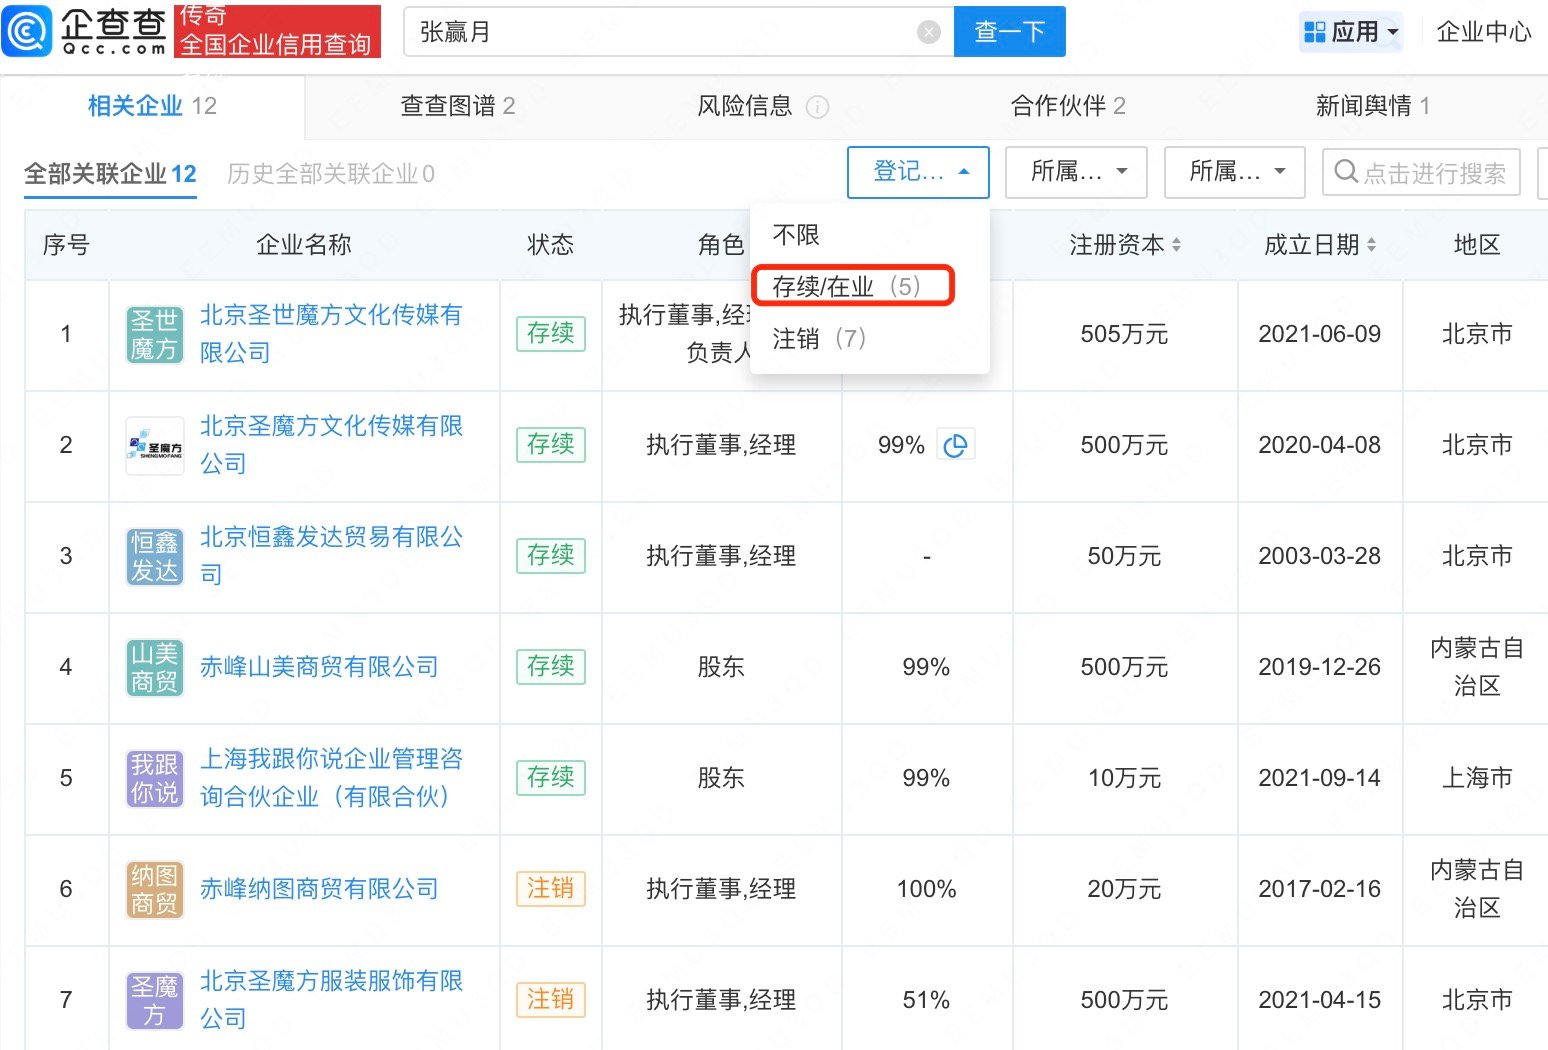Click the 企查查 logo icon
Viewport: 1548px width, 1050px height.
27,31
